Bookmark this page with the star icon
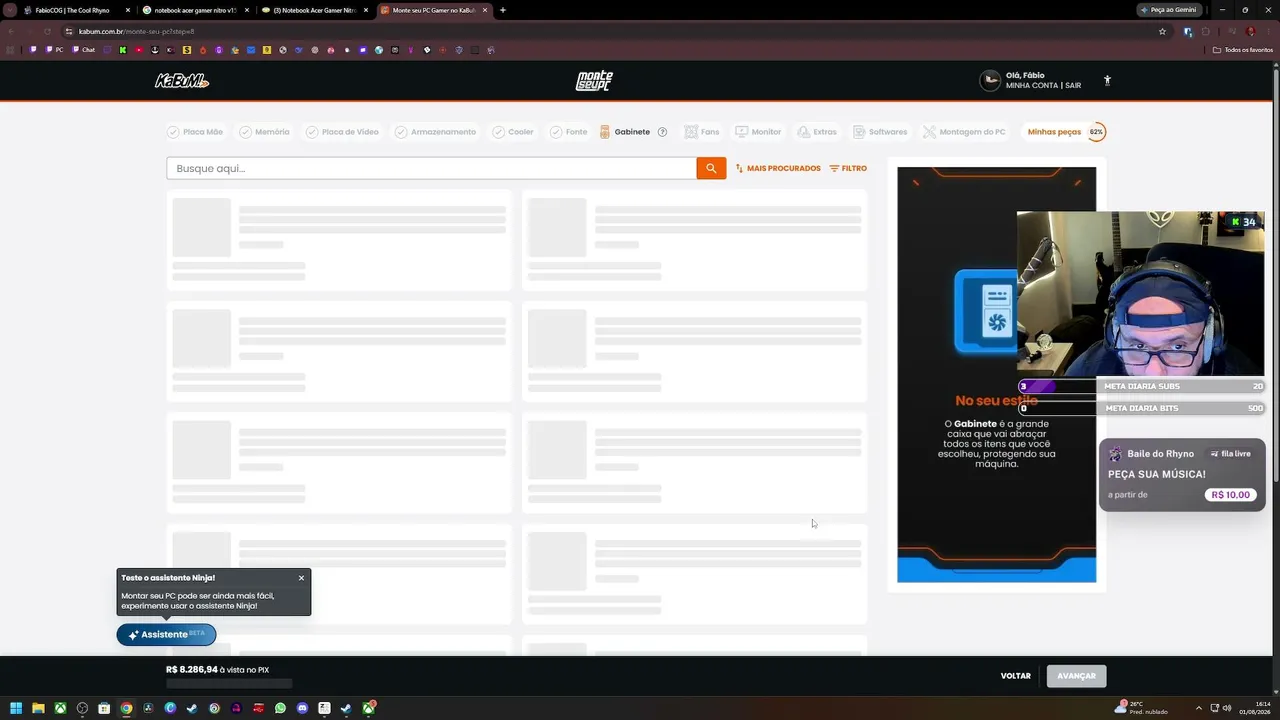 pos(1162,31)
